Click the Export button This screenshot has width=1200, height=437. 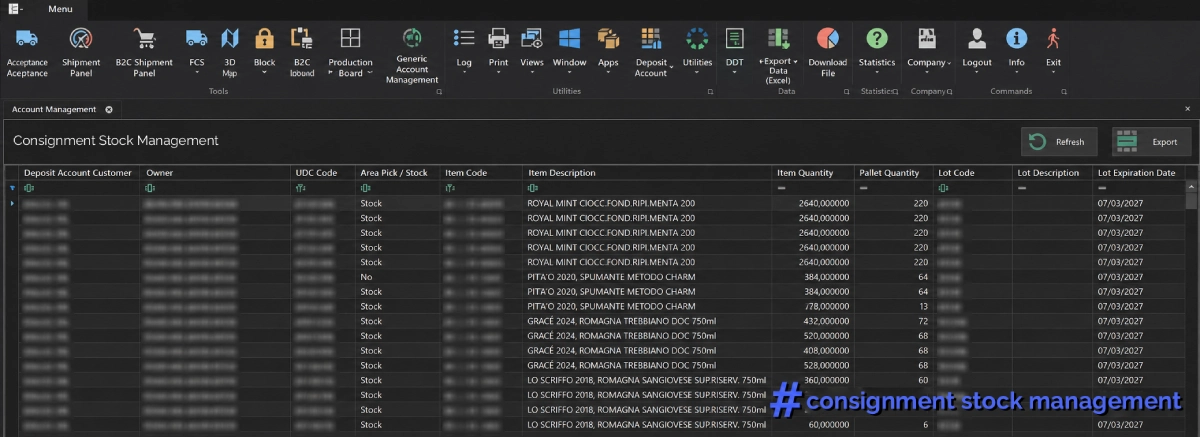point(1151,142)
